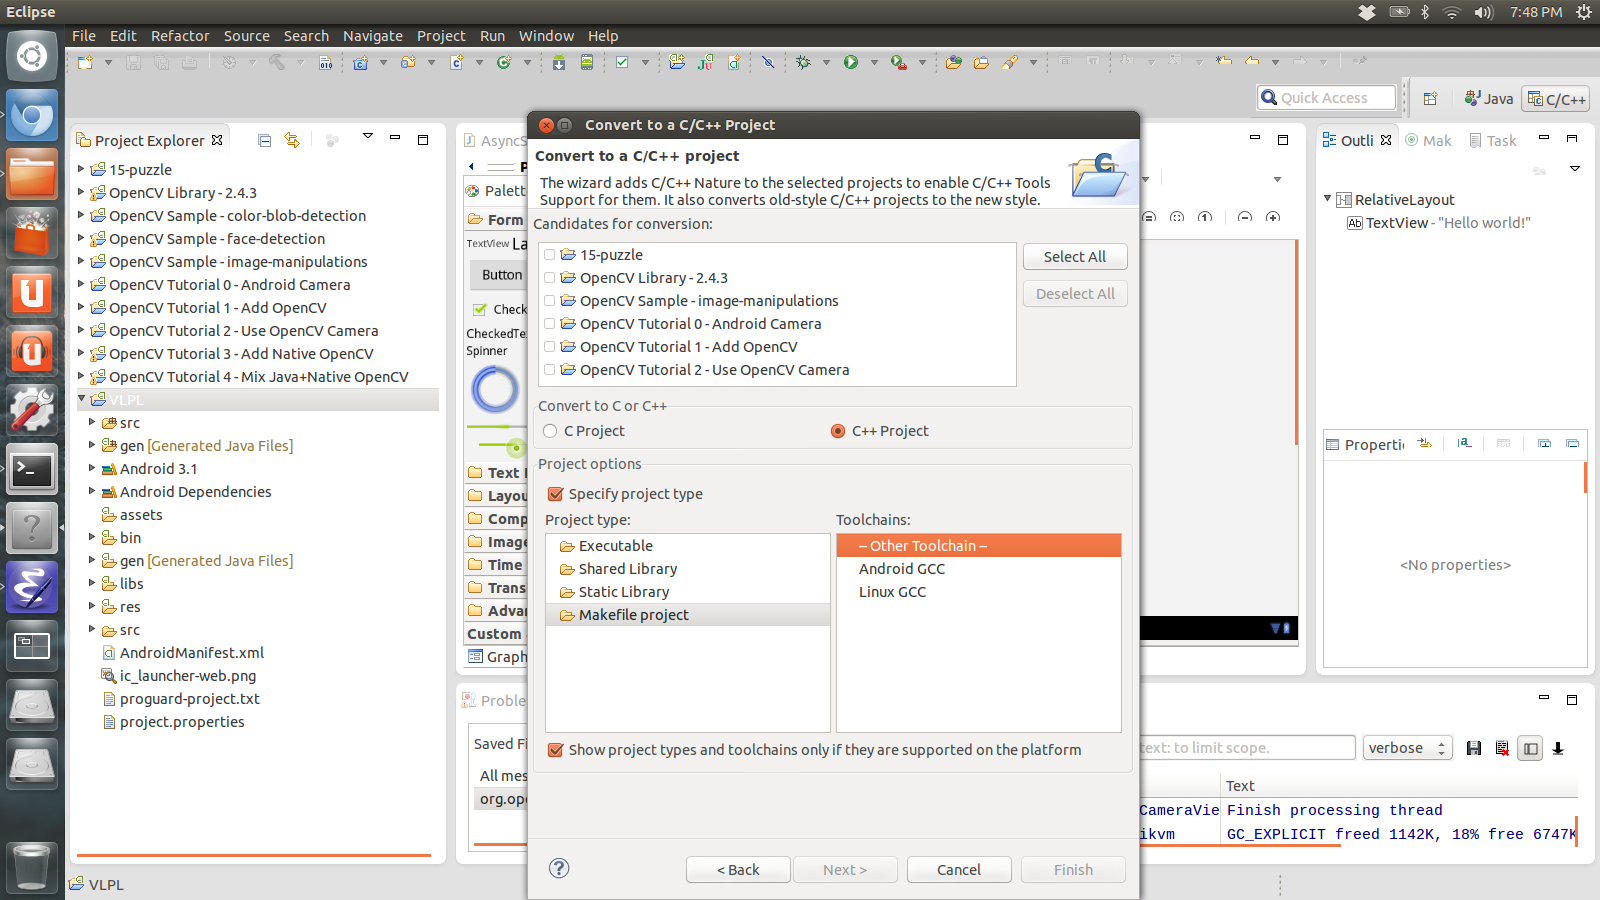Open the Navigate menu
The image size is (1600, 900).
point(372,36)
